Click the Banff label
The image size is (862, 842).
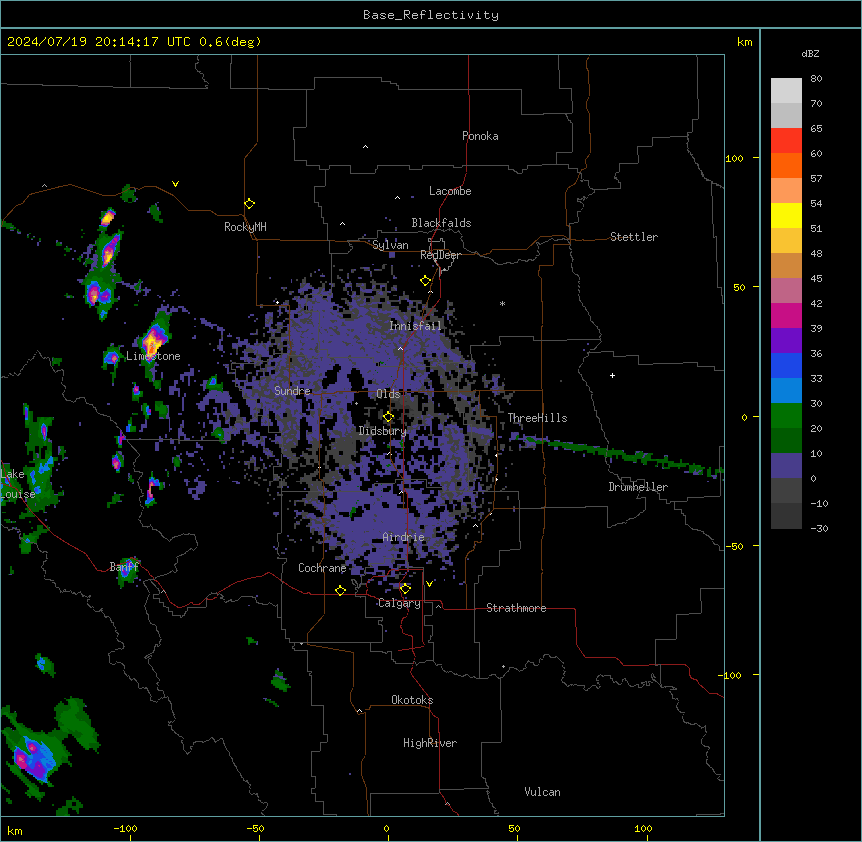124,567
